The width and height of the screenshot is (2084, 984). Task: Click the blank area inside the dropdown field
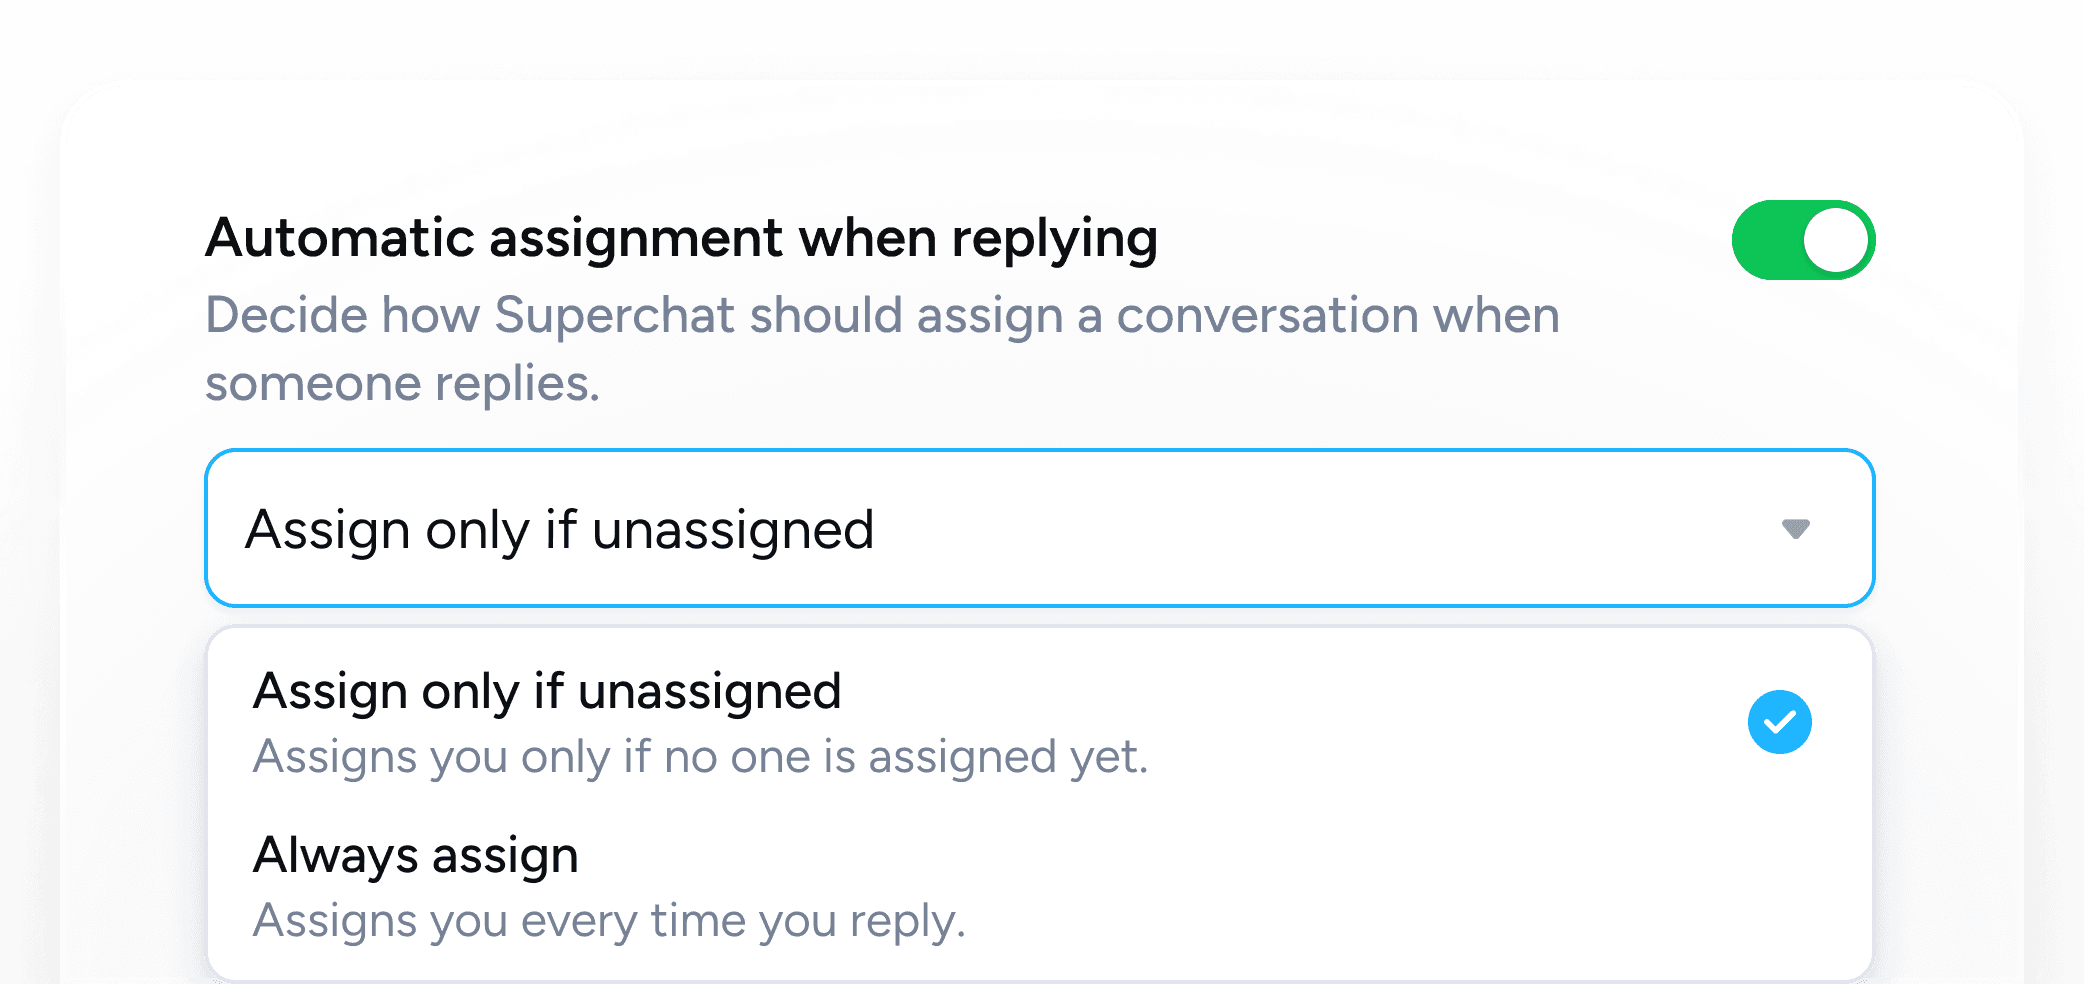tap(1300, 529)
